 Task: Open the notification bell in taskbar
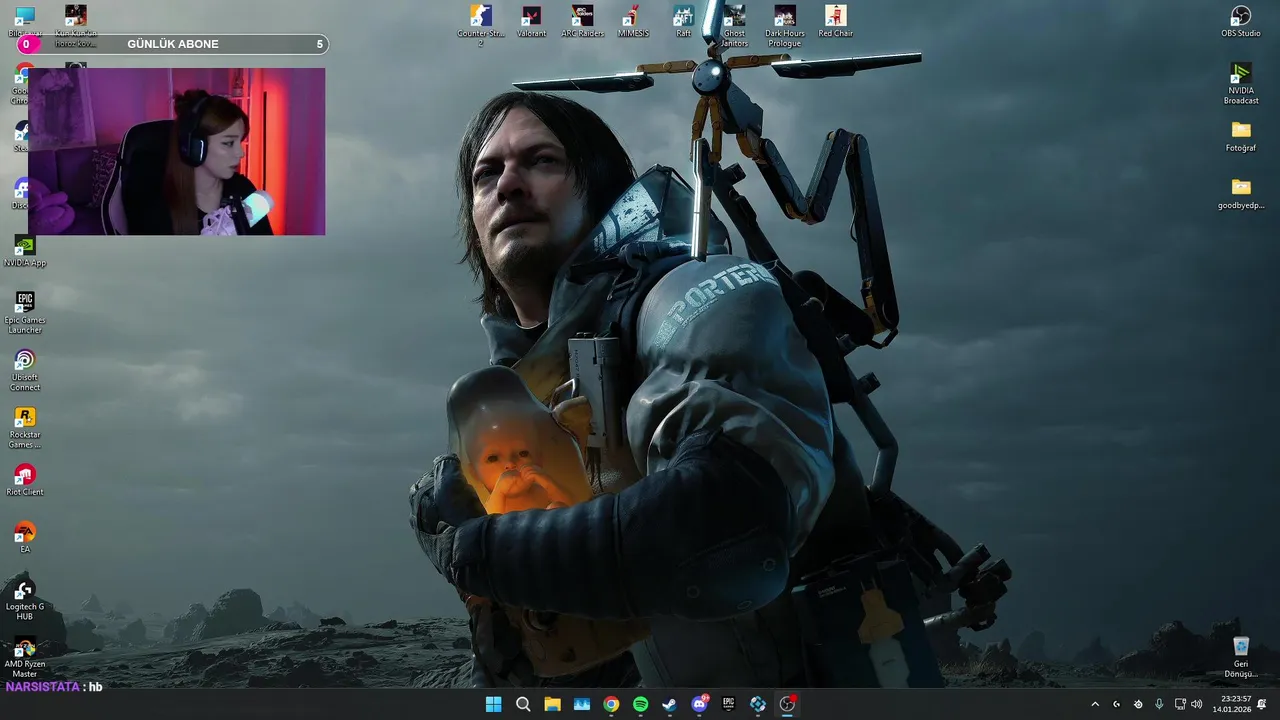1262,704
